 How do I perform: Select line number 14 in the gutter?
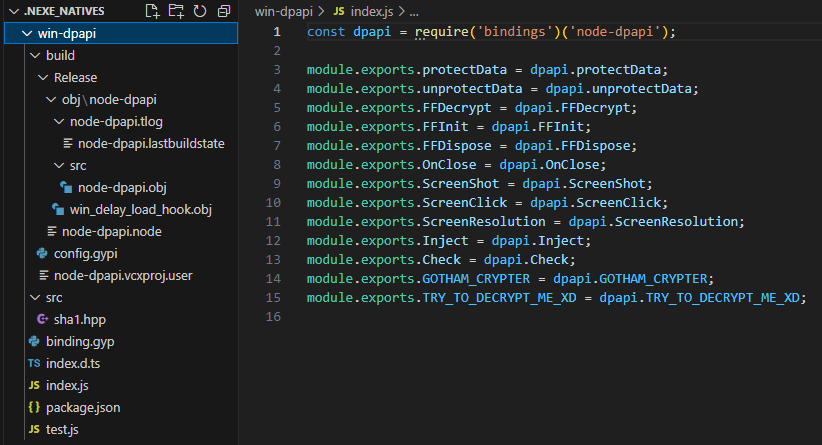(x=273, y=279)
